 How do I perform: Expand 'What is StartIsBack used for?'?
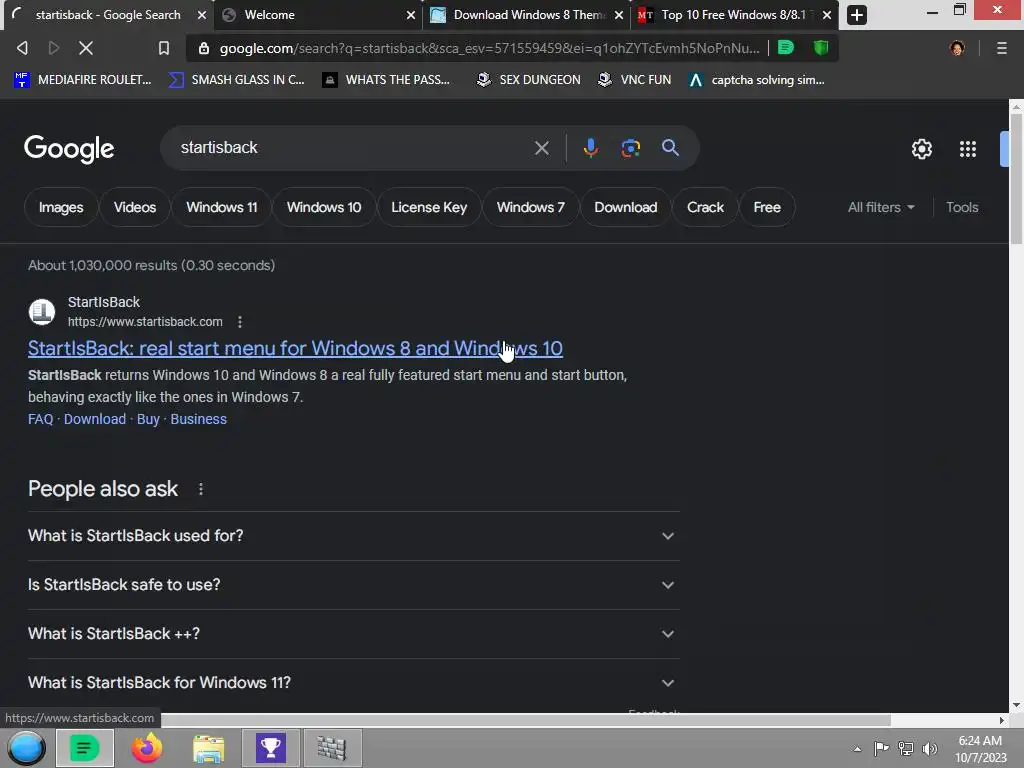(353, 536)
